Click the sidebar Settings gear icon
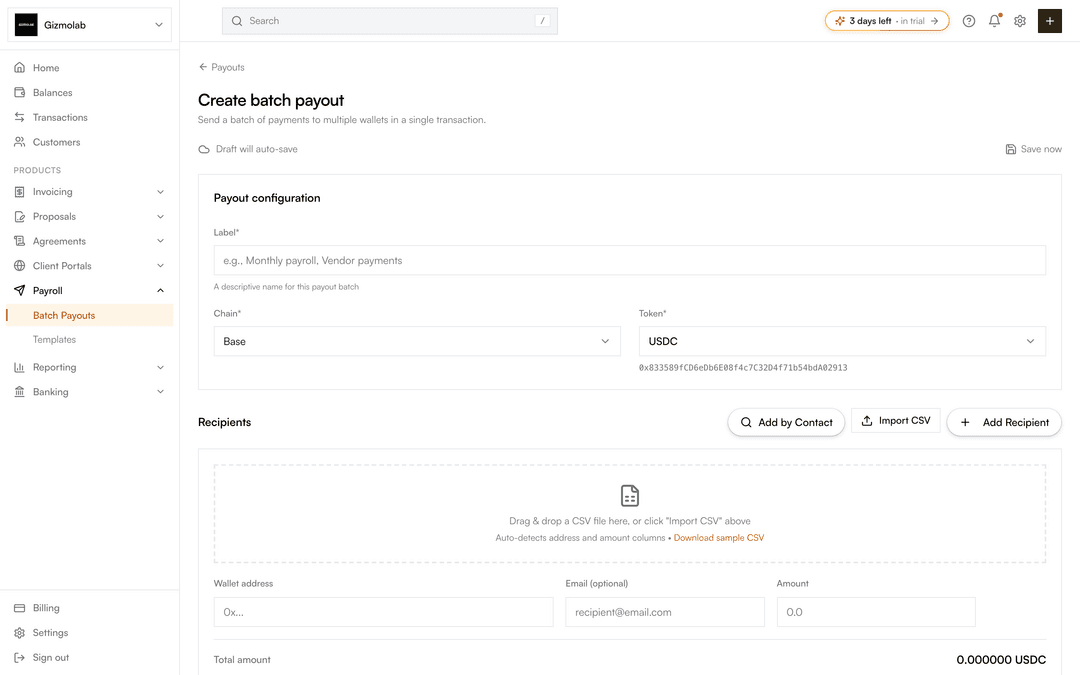 coord(19,633)
